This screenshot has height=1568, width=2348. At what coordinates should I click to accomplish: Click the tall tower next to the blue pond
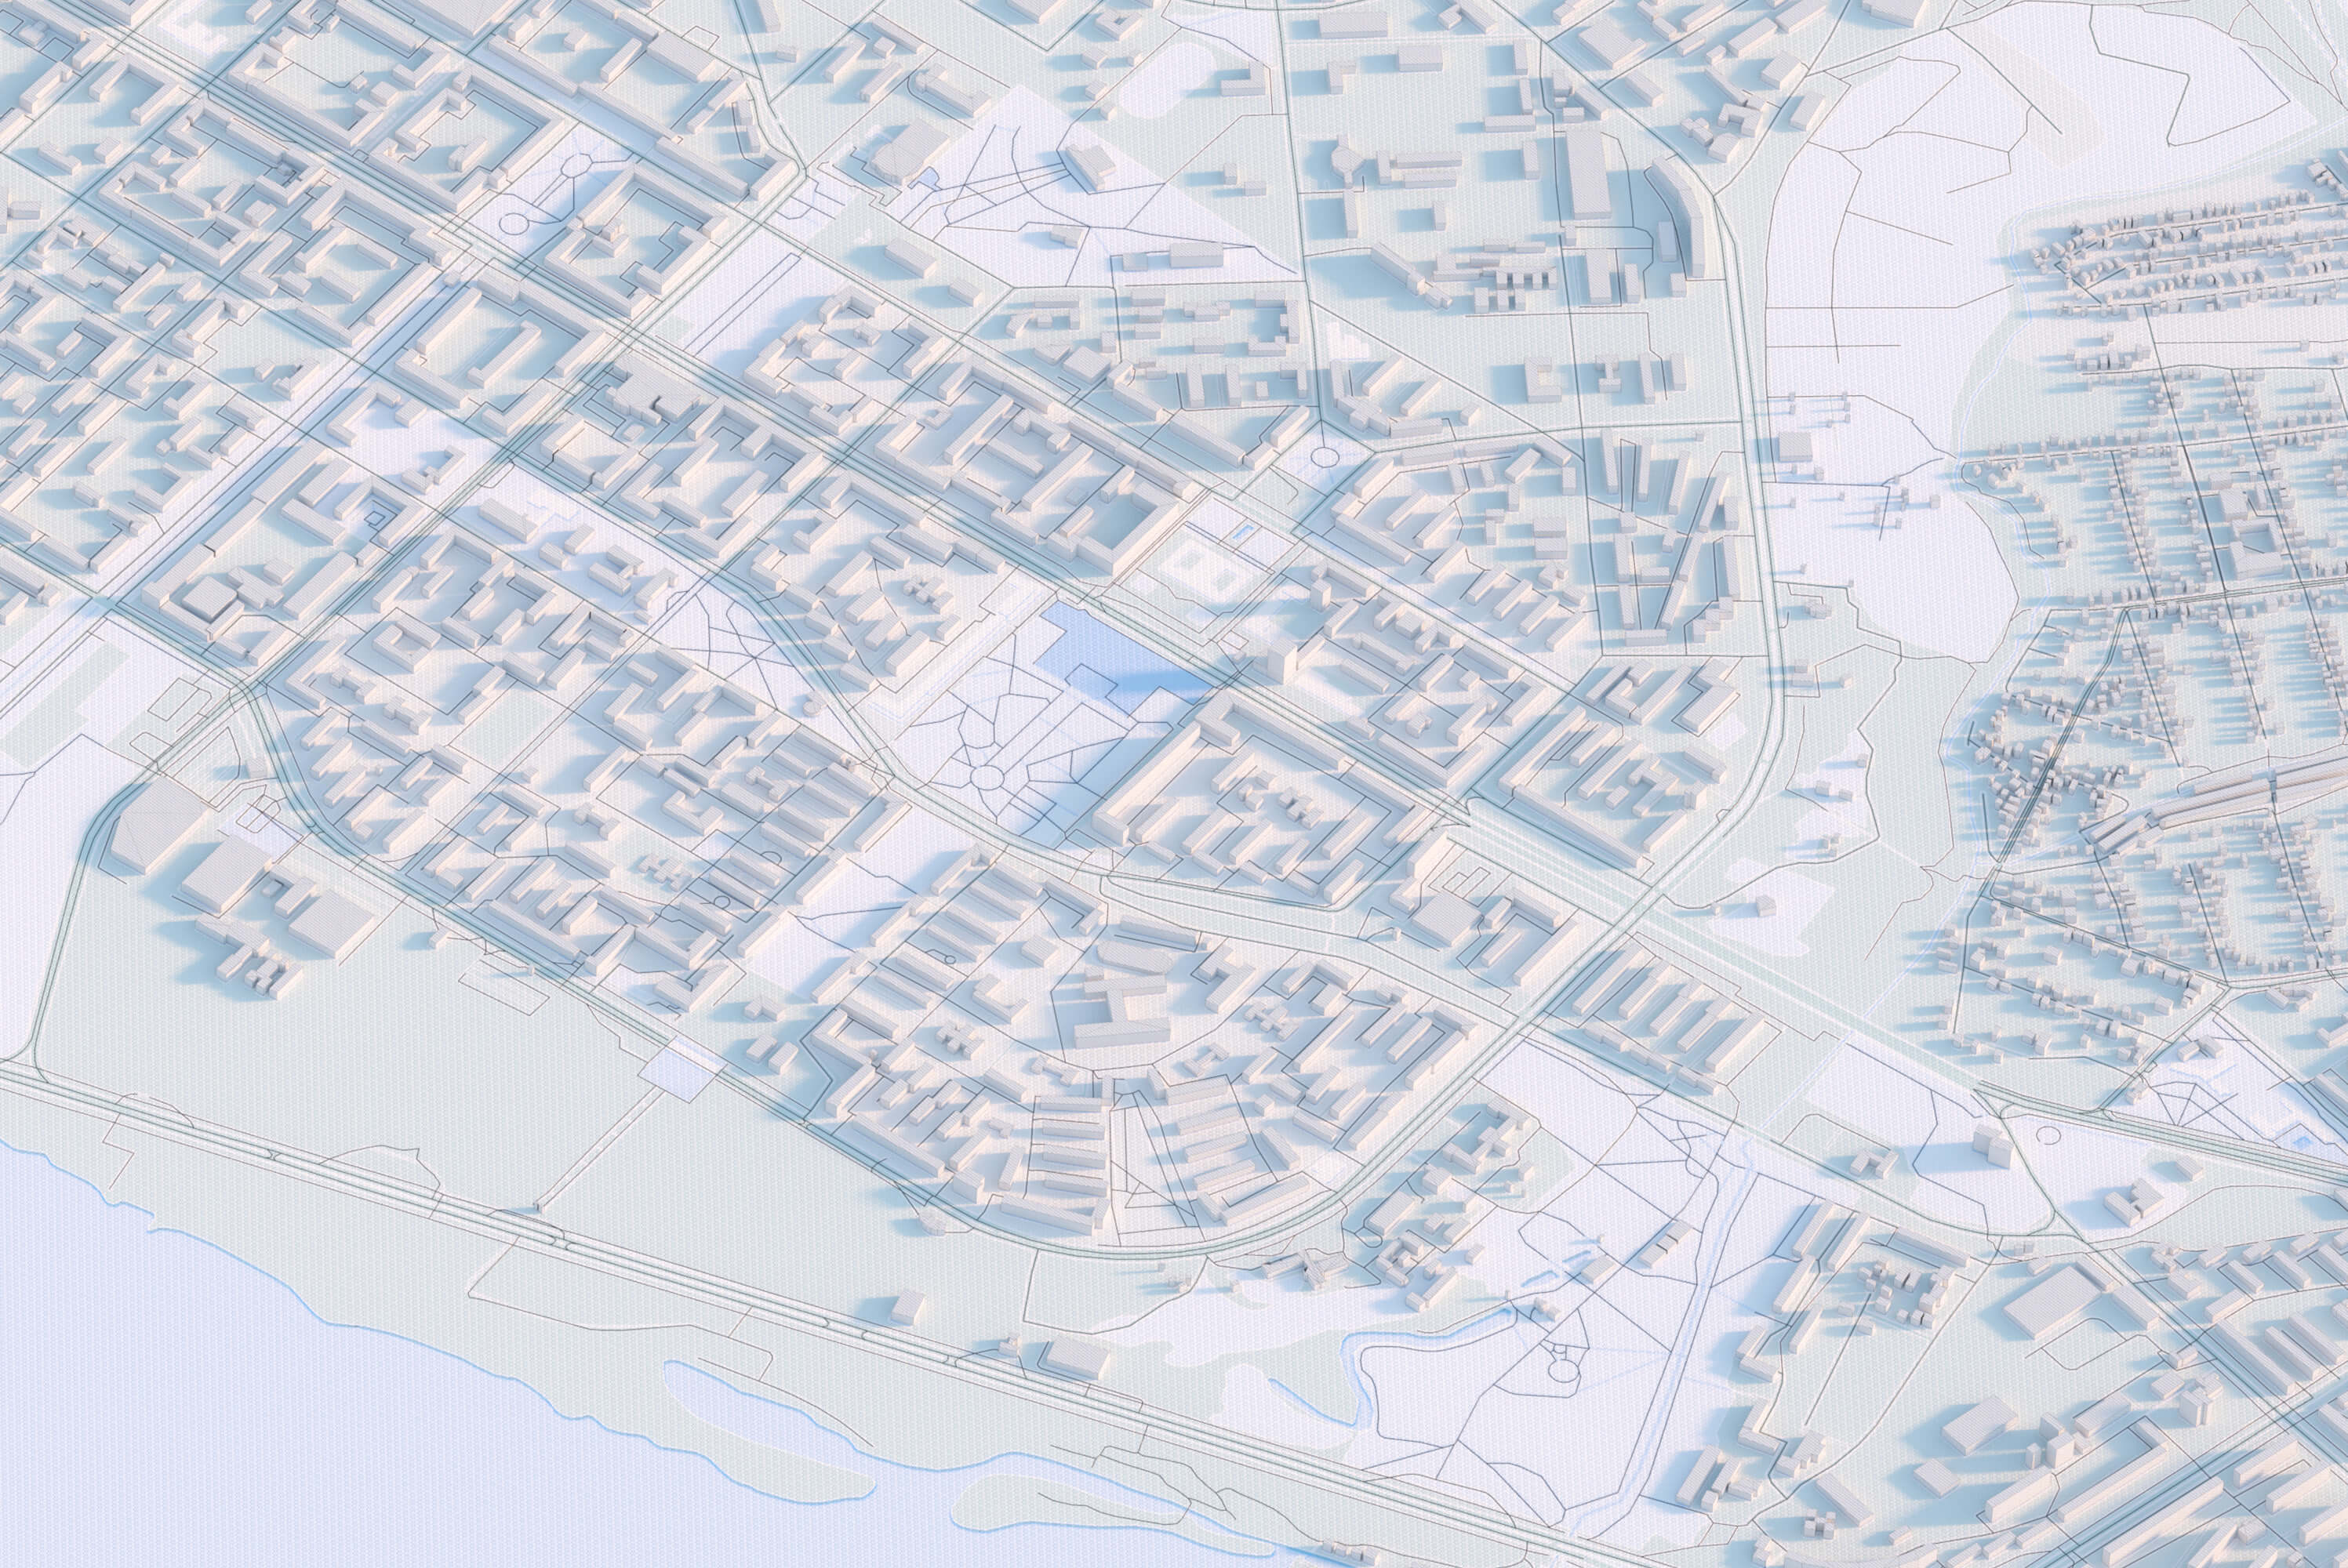point(1281,661)
